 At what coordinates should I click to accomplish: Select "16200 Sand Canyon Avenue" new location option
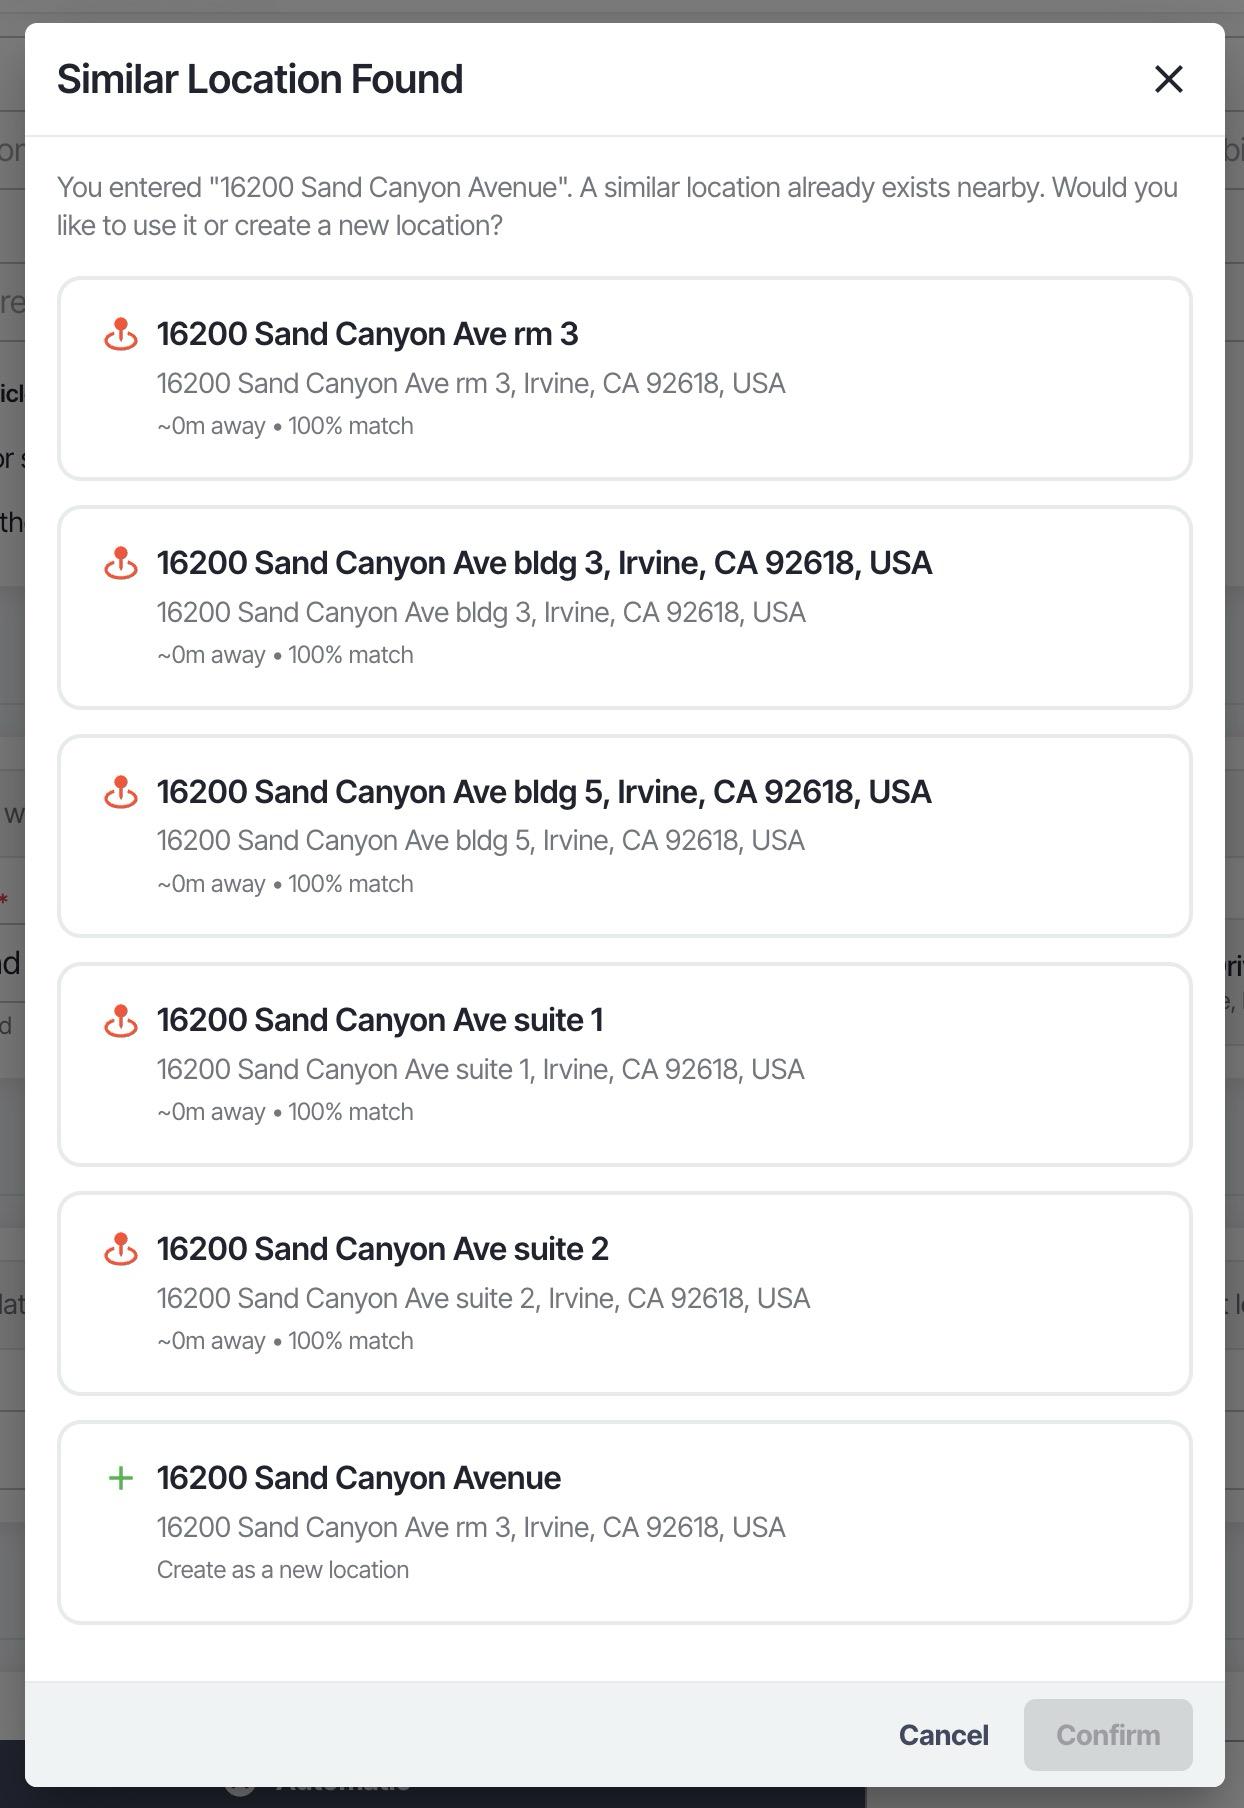pyautogui.click(x=359, y=1478)
